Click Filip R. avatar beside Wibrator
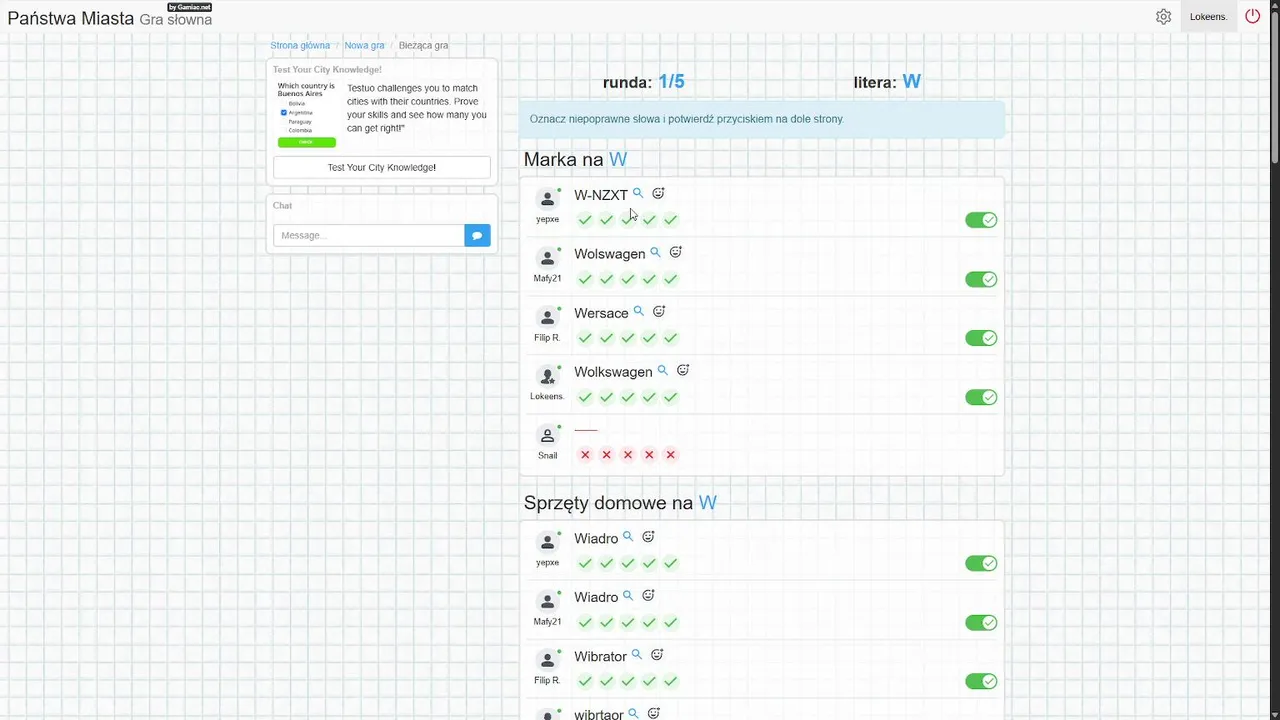 pyautogui.click(x=547, y=660)
